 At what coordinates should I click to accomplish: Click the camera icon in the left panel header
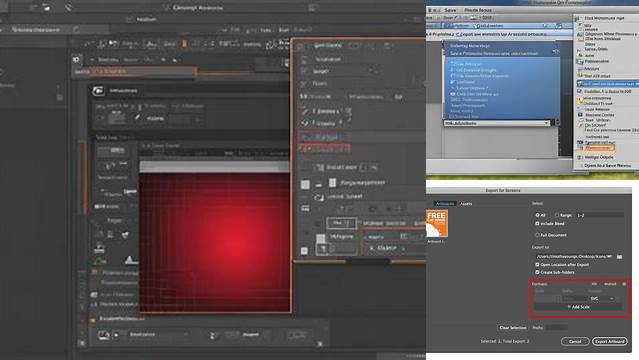point(98,91)
